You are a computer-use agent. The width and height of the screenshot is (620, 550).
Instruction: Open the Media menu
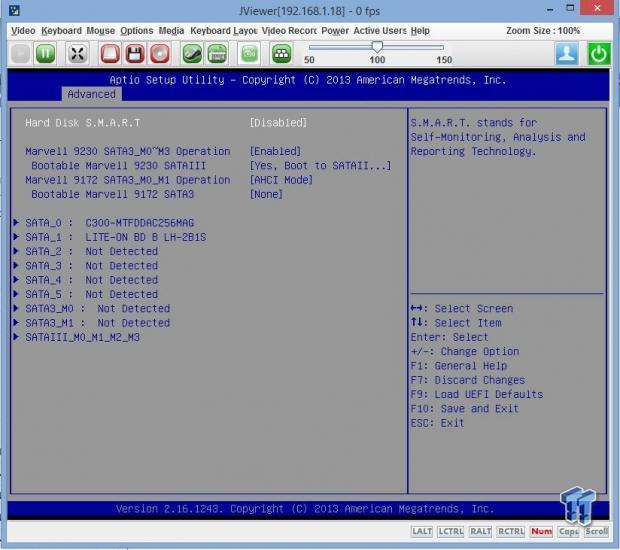pyautogui.click(x=171, y=31)
